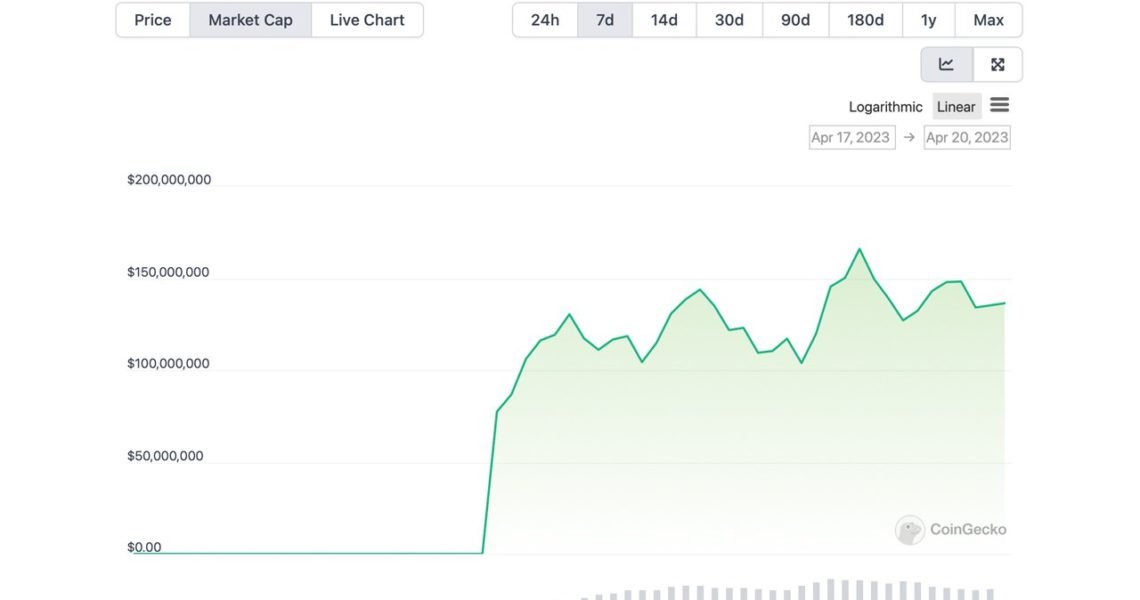Open the Live Chart tab
This screenshot has width=1140, height=600.
pyautogui.click(x=367, y=20)
